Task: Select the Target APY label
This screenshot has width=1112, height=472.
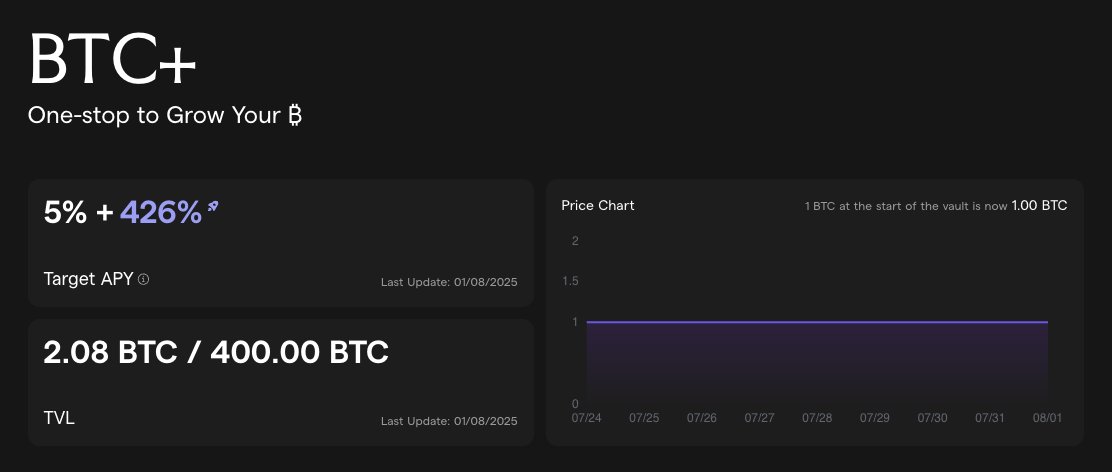Action: [x=88, y=279]
